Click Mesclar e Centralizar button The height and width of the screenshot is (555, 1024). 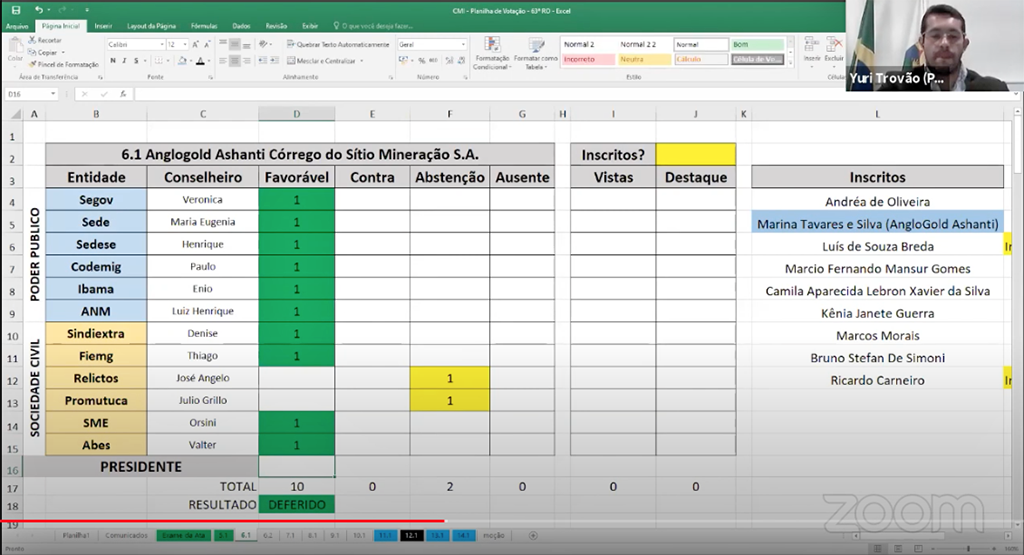pos(322,61)
